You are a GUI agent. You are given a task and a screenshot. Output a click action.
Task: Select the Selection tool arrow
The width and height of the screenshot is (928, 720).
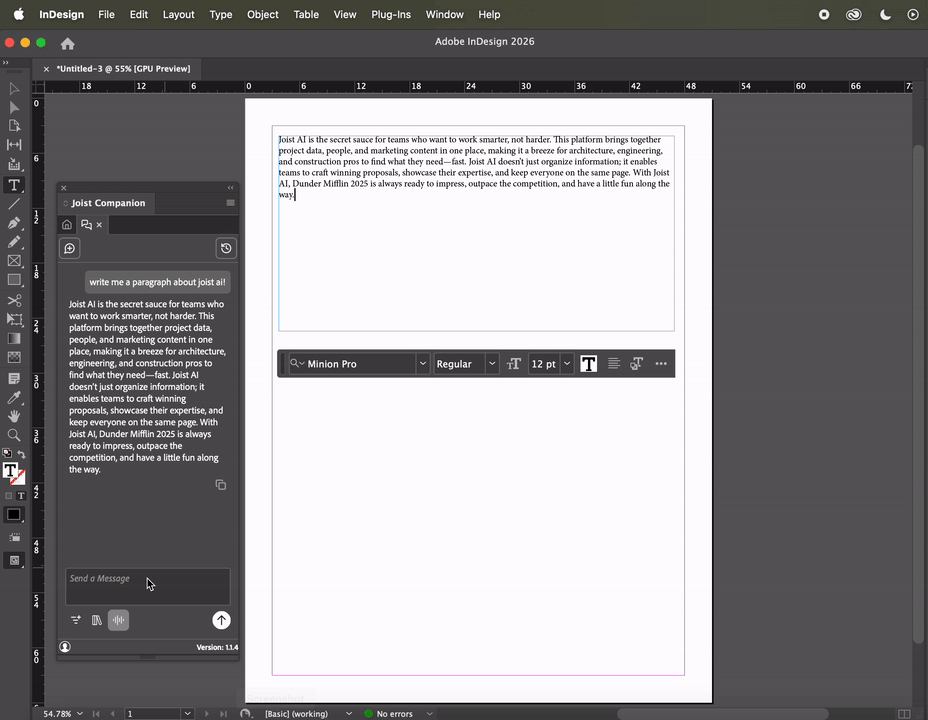14,89
